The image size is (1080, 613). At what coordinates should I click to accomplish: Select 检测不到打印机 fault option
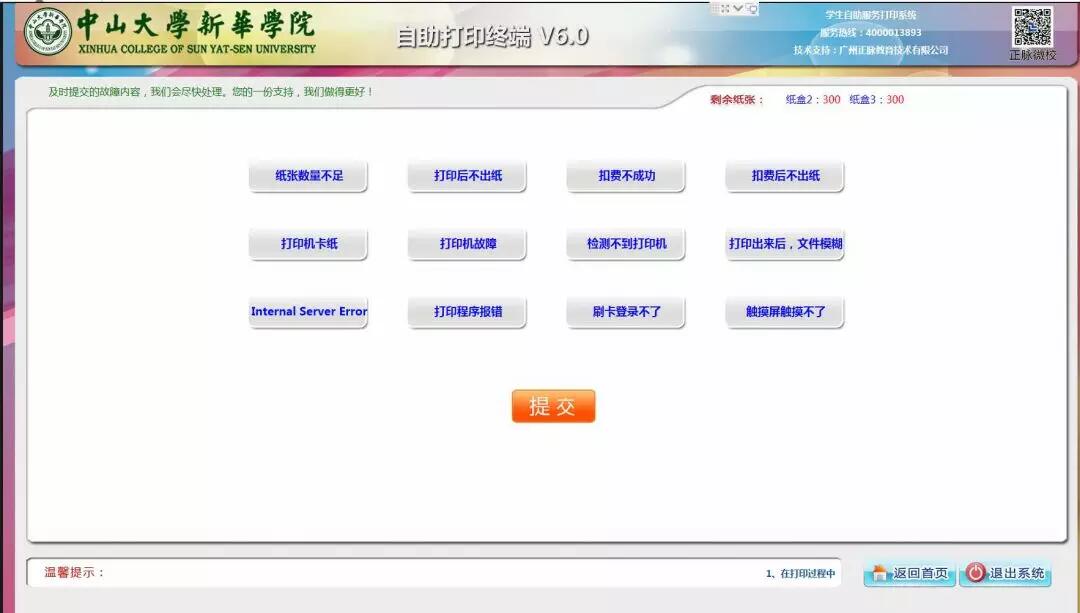click(626, 244)
